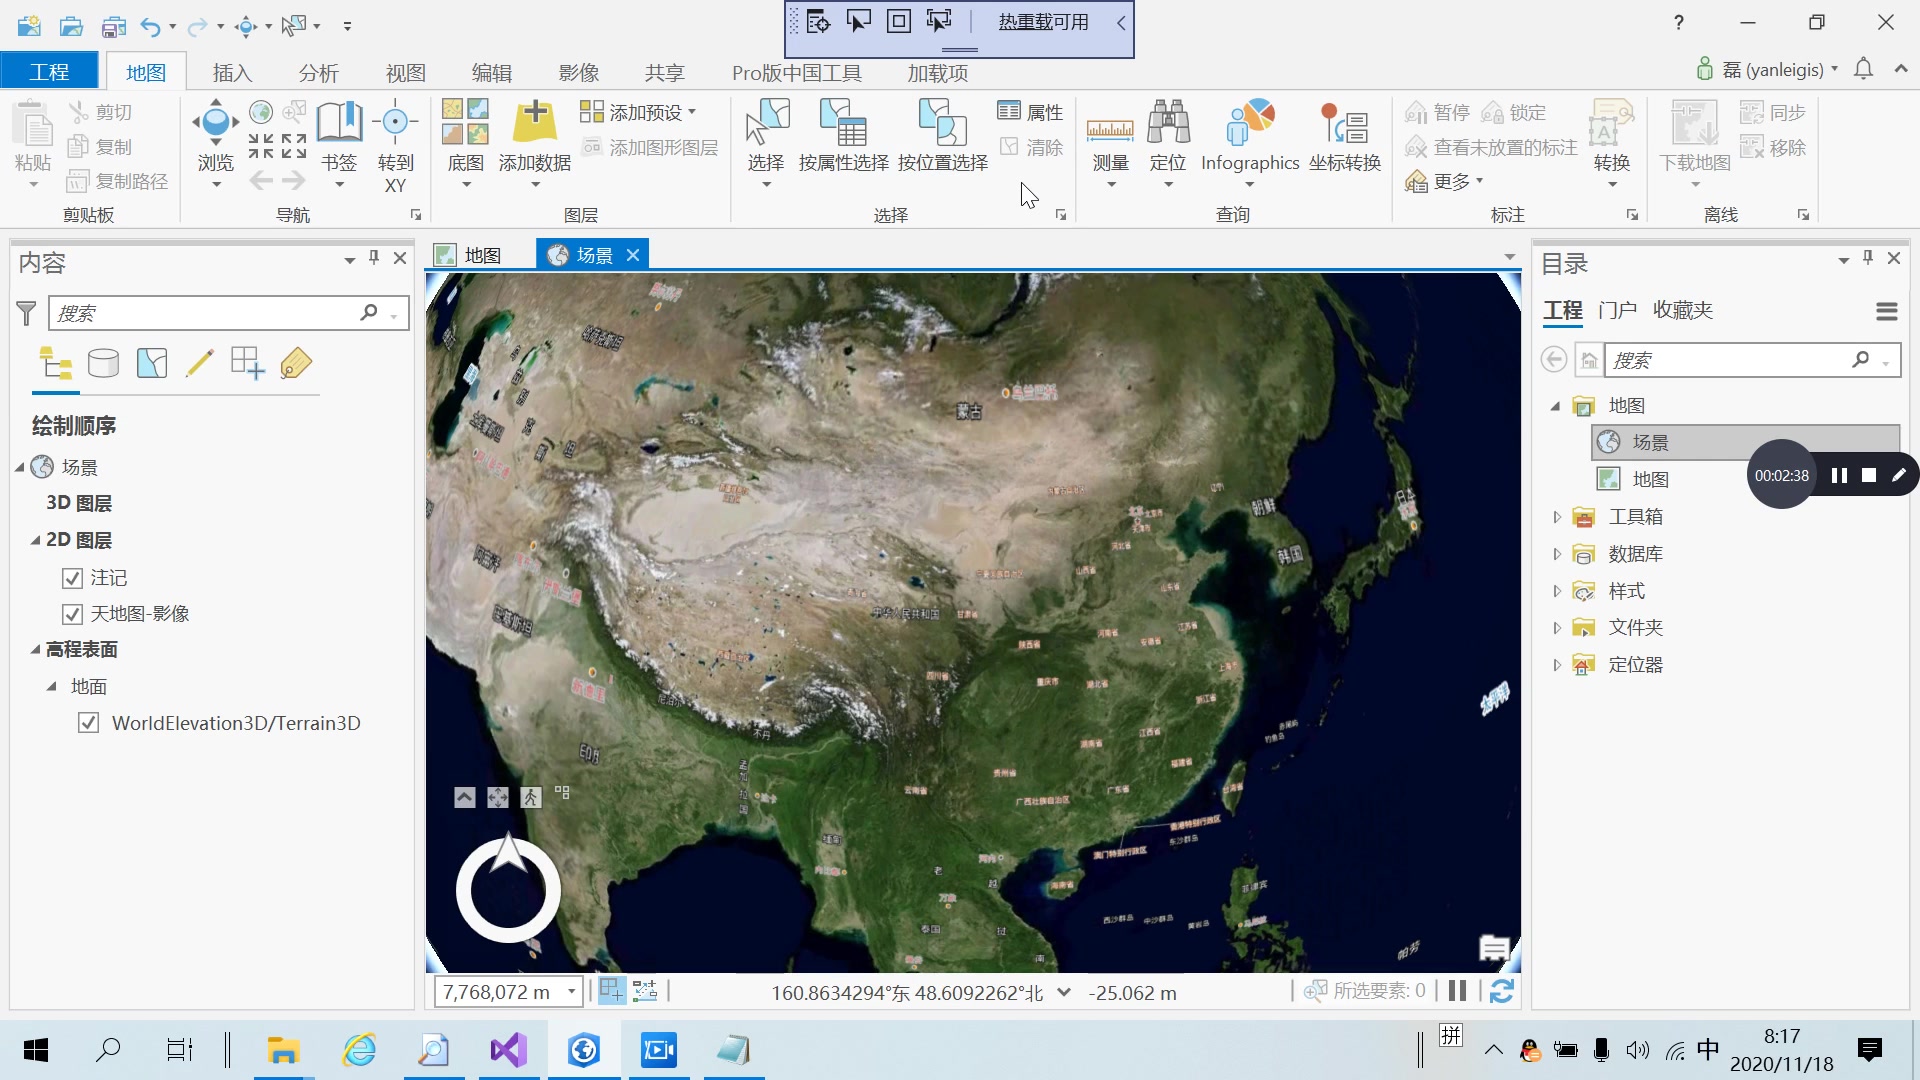
Task: Expand the 数据库 node in Catalog
Action: (1557, 553)
